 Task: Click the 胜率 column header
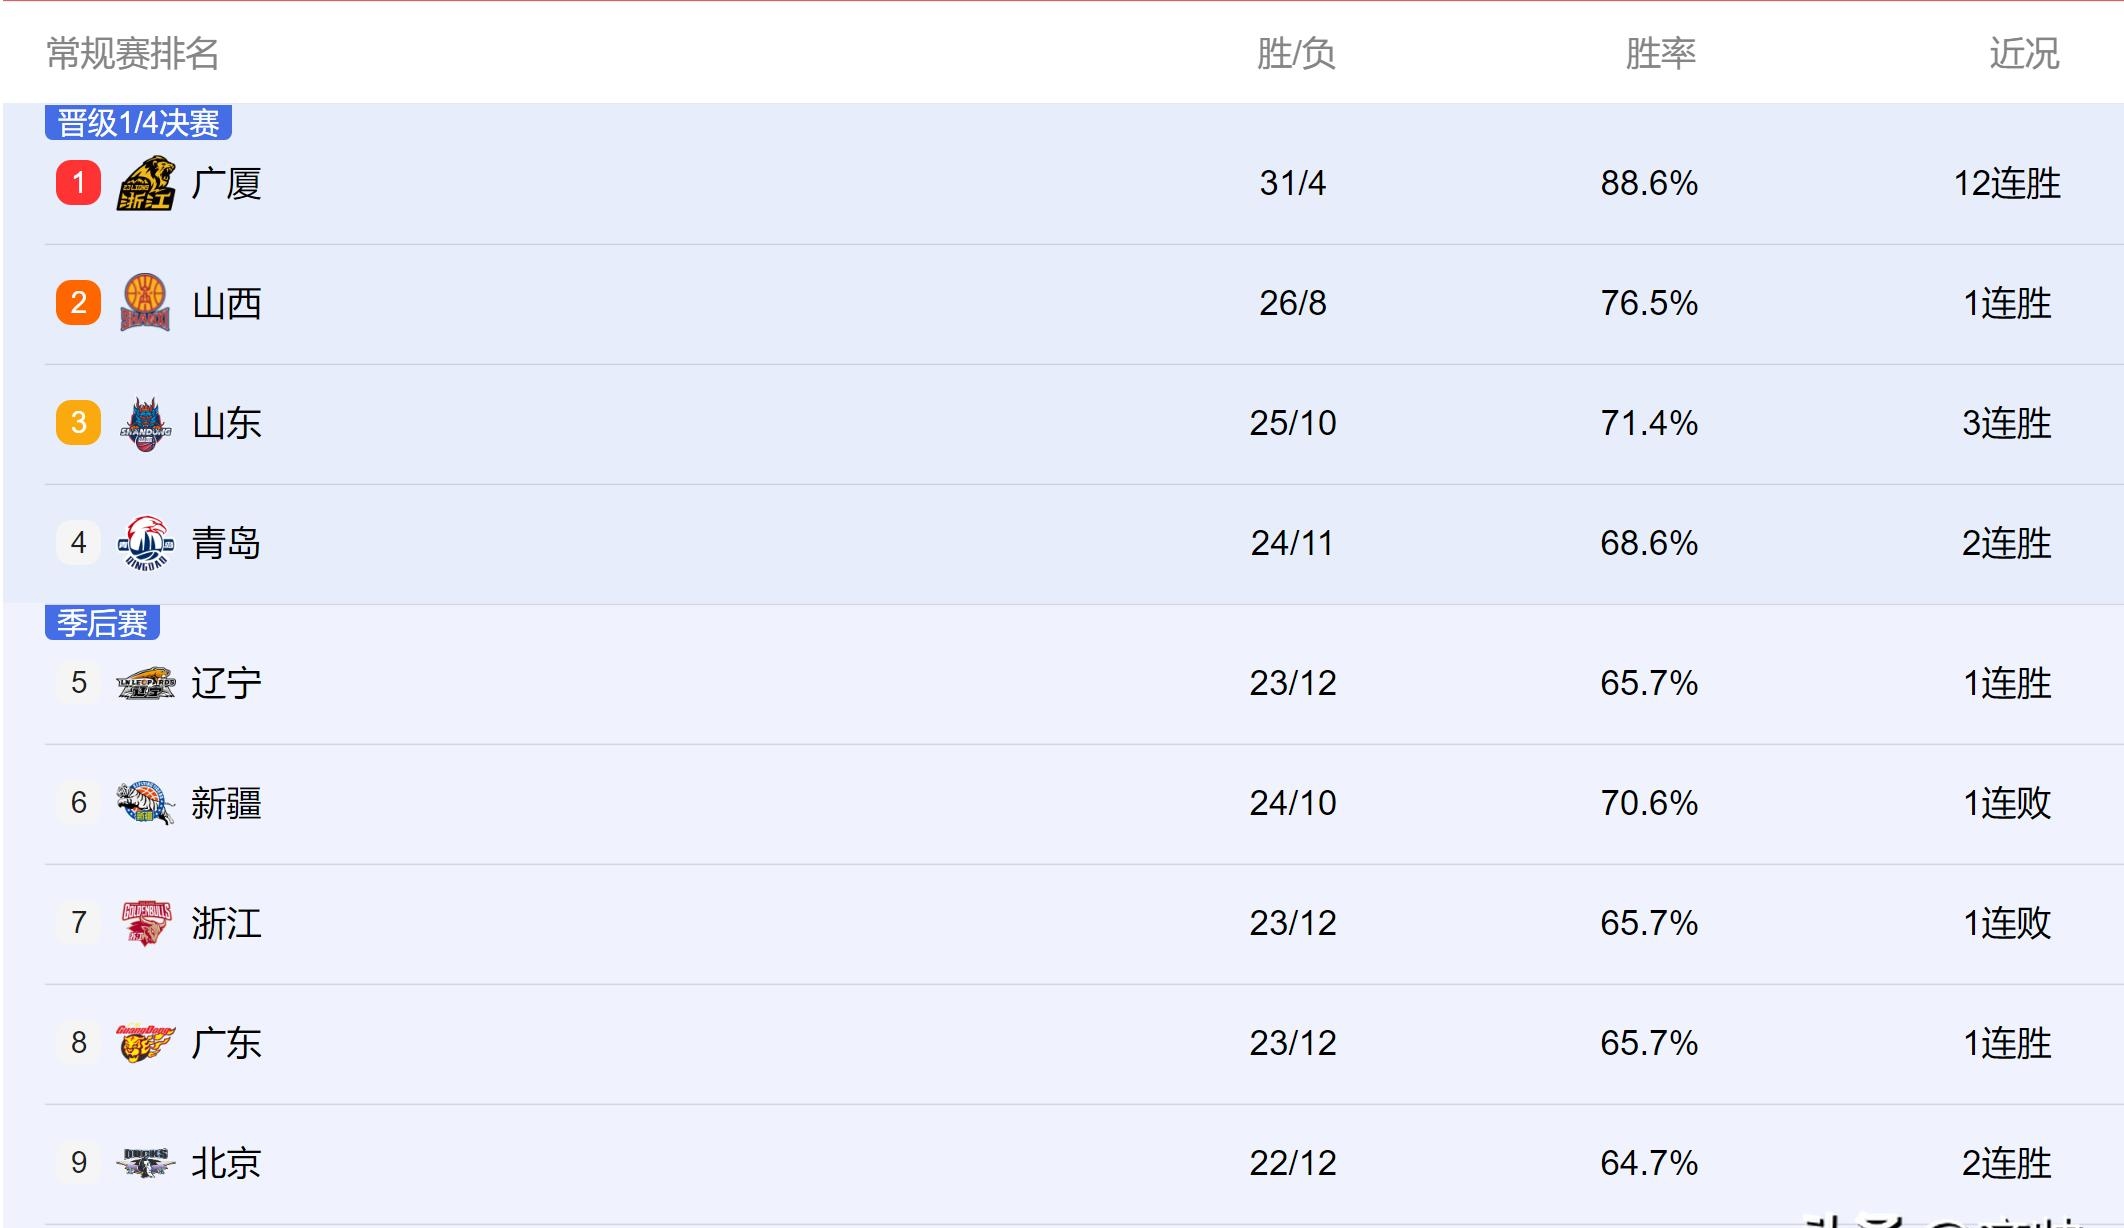1660,54
